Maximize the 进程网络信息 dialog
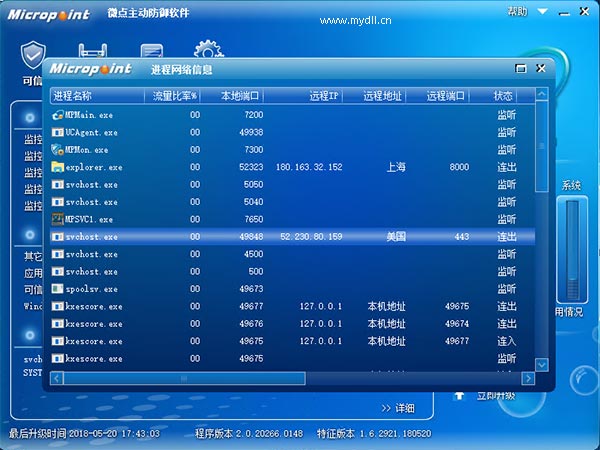 (520, 68)
